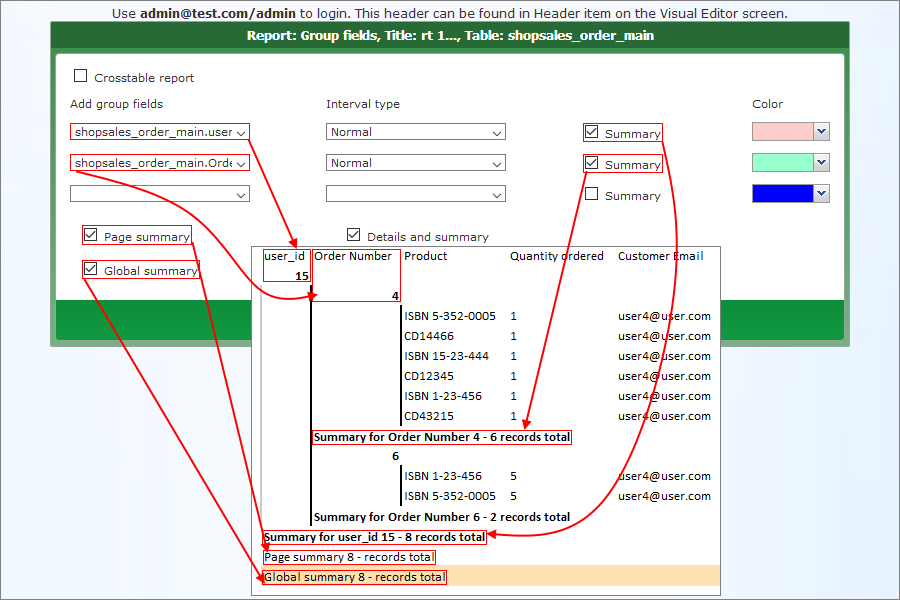Image resolution: width=900 pixels, height=600 pixels.
Task: Open the blue color picker arrow
Action: [822, 194]
